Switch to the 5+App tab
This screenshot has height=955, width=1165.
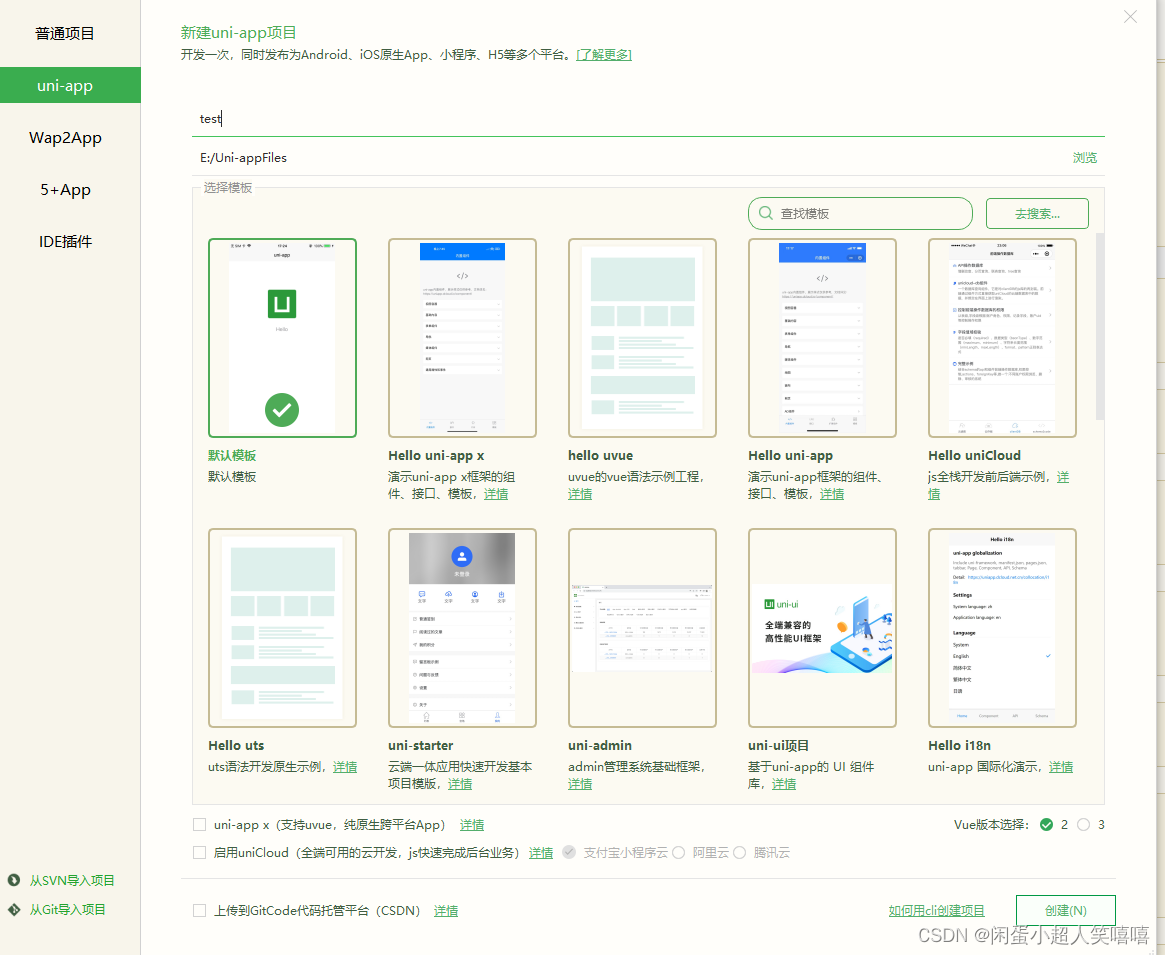(65, 190)
